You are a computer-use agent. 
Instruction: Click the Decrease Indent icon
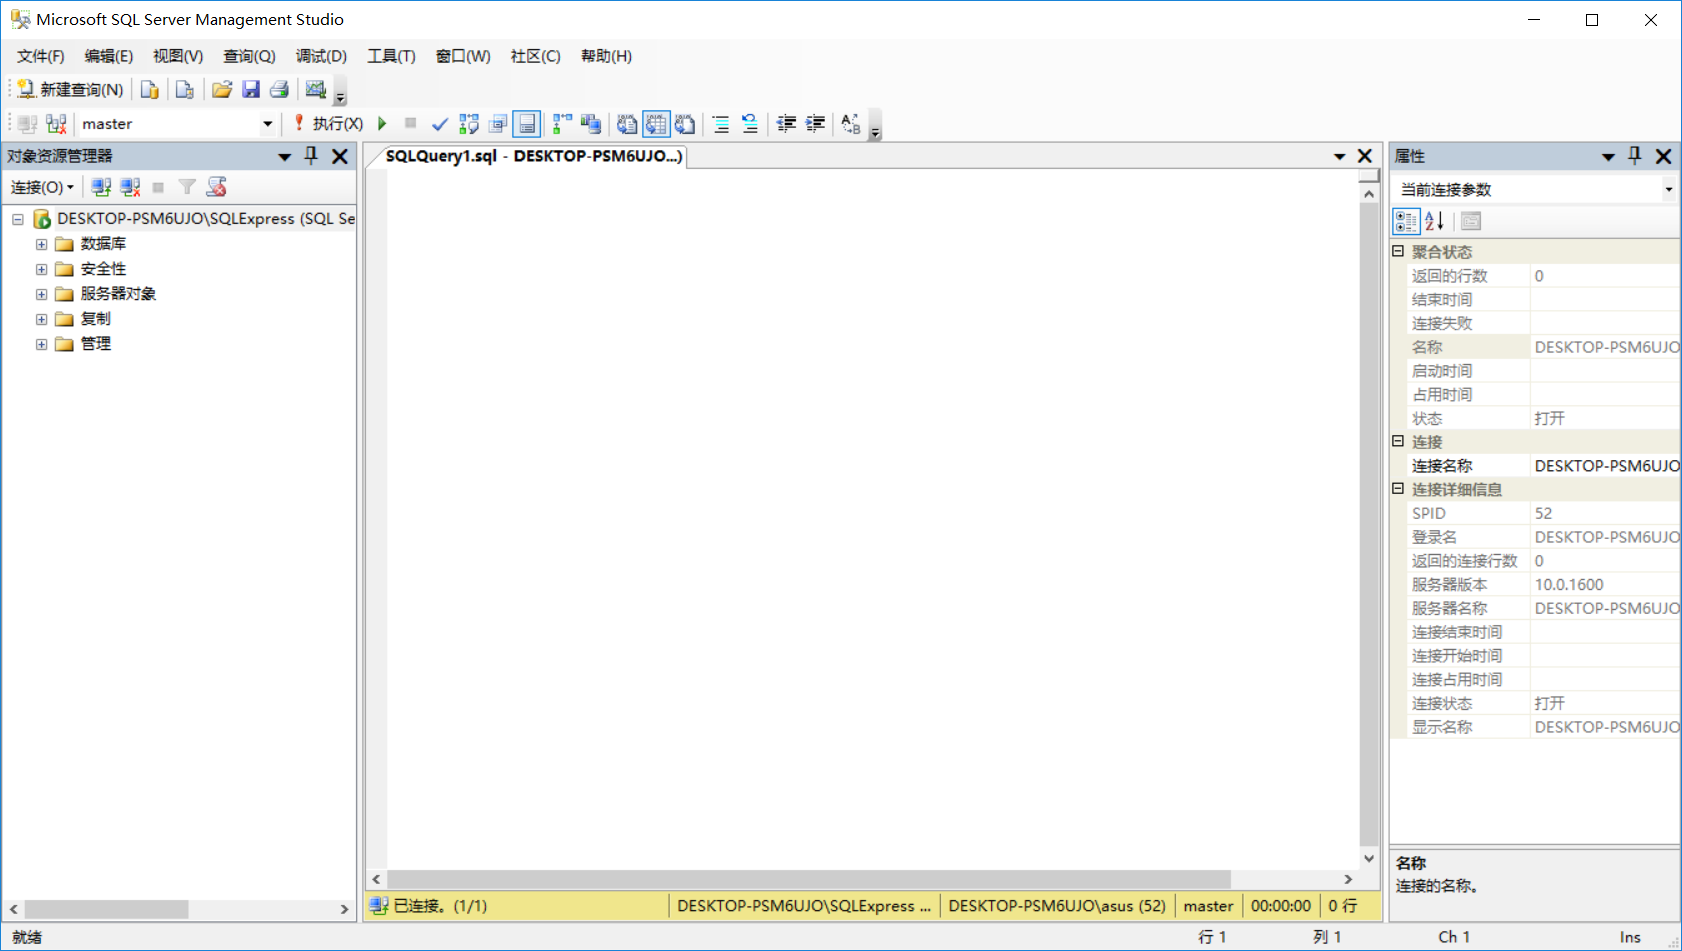pos(787,124)
